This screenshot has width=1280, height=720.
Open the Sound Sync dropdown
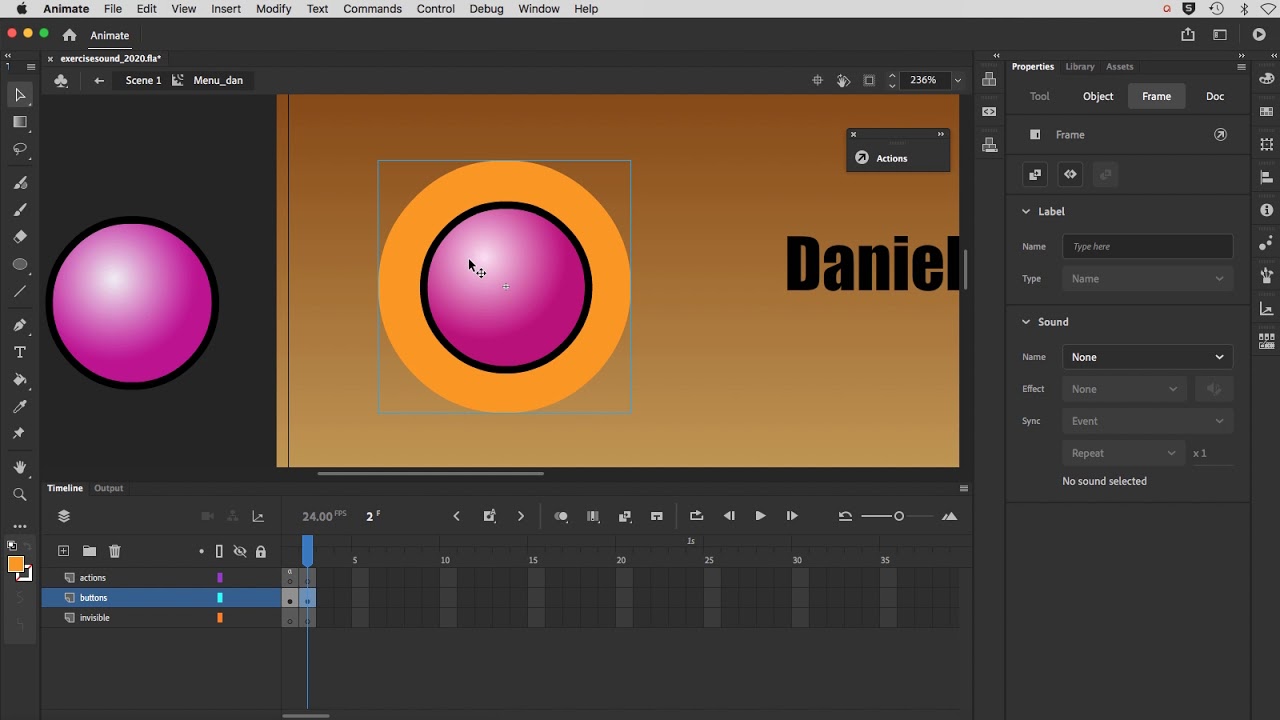point(1147,421)
